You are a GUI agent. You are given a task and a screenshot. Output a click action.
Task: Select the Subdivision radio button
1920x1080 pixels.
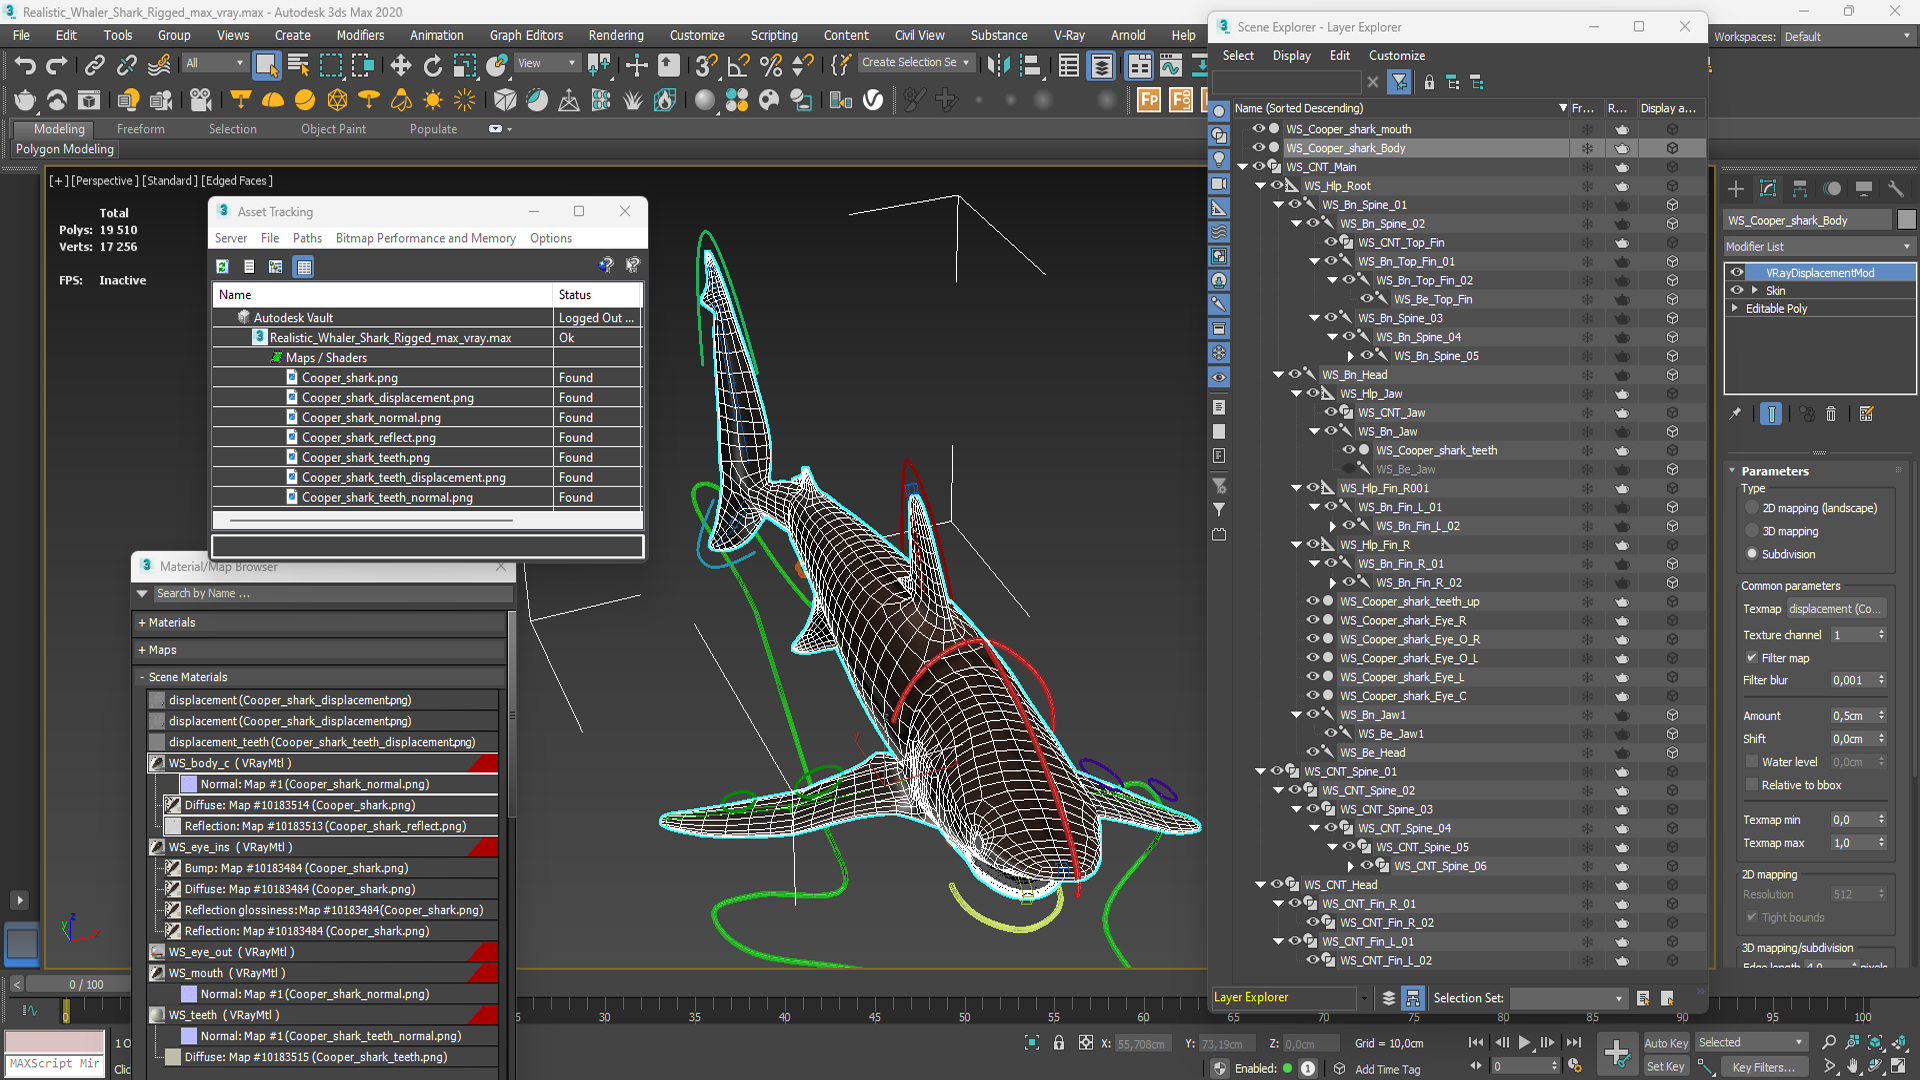[x=1752, y=555]
